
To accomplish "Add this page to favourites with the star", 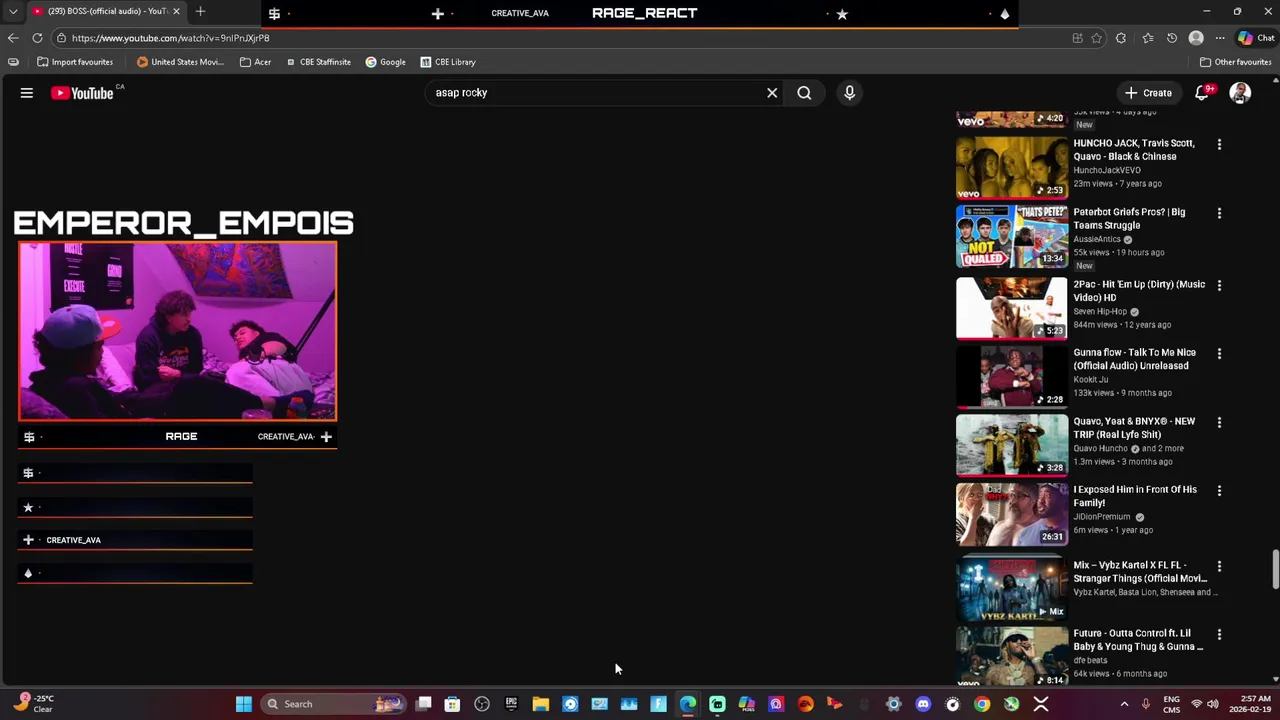I will 1097,38.
